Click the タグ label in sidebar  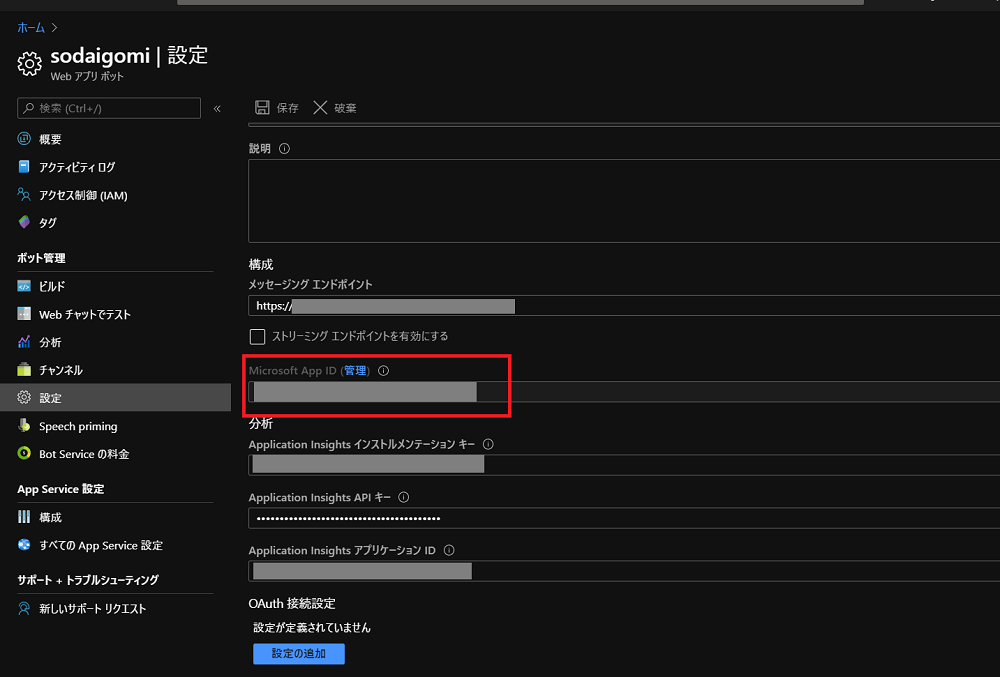click(48, 222)
